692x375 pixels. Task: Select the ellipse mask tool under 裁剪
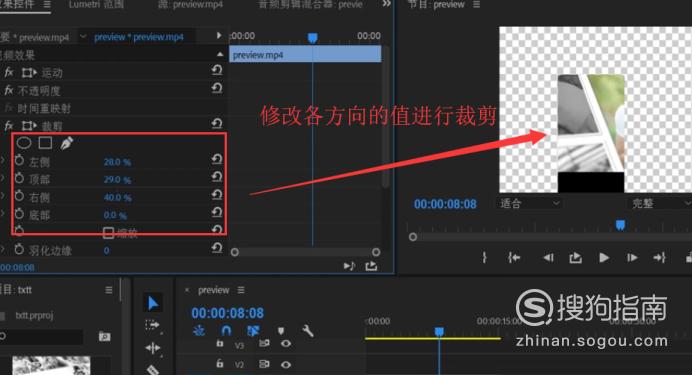[24, 143]
